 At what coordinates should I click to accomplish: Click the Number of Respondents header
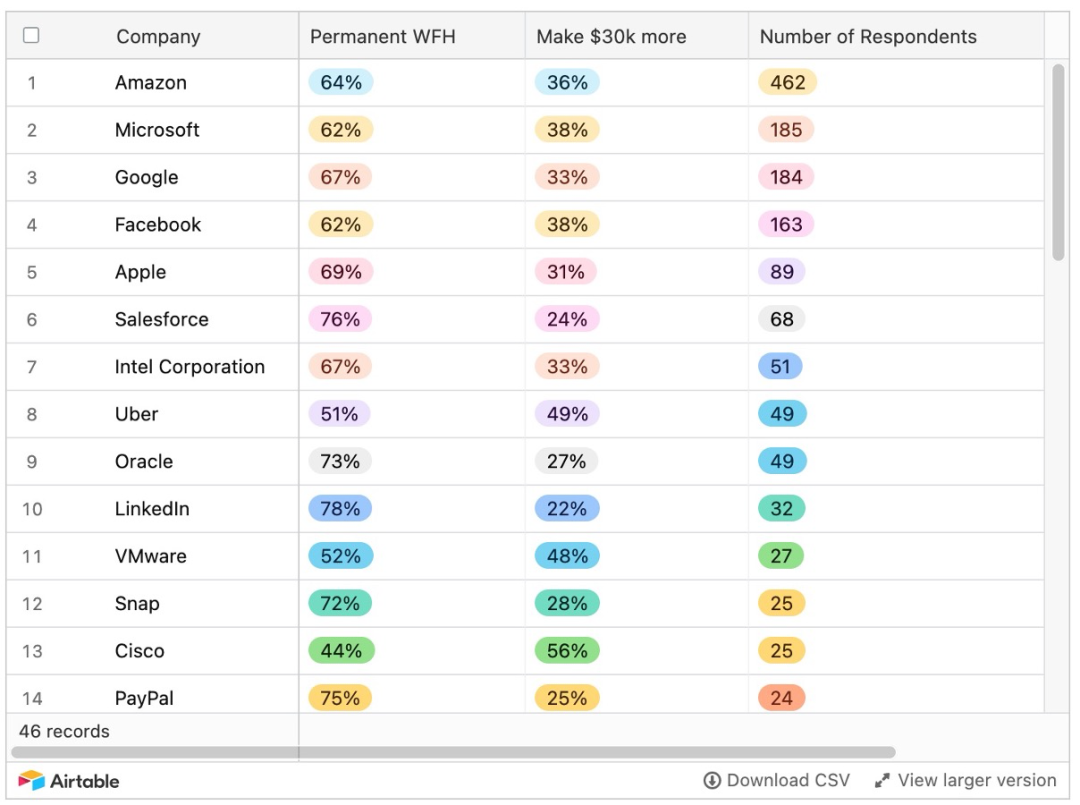(867, 37)
